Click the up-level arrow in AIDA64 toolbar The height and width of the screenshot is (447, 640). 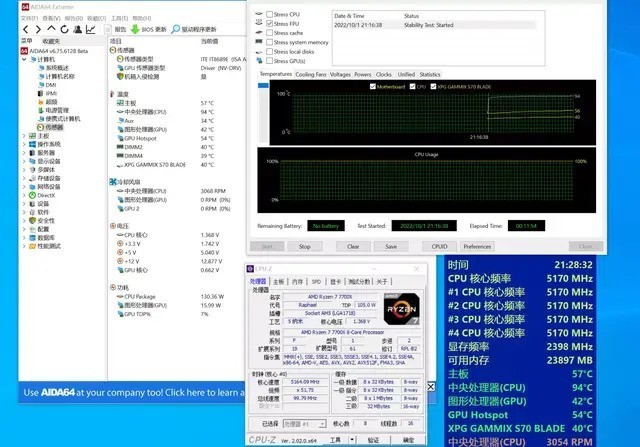[x=51, y=29]
